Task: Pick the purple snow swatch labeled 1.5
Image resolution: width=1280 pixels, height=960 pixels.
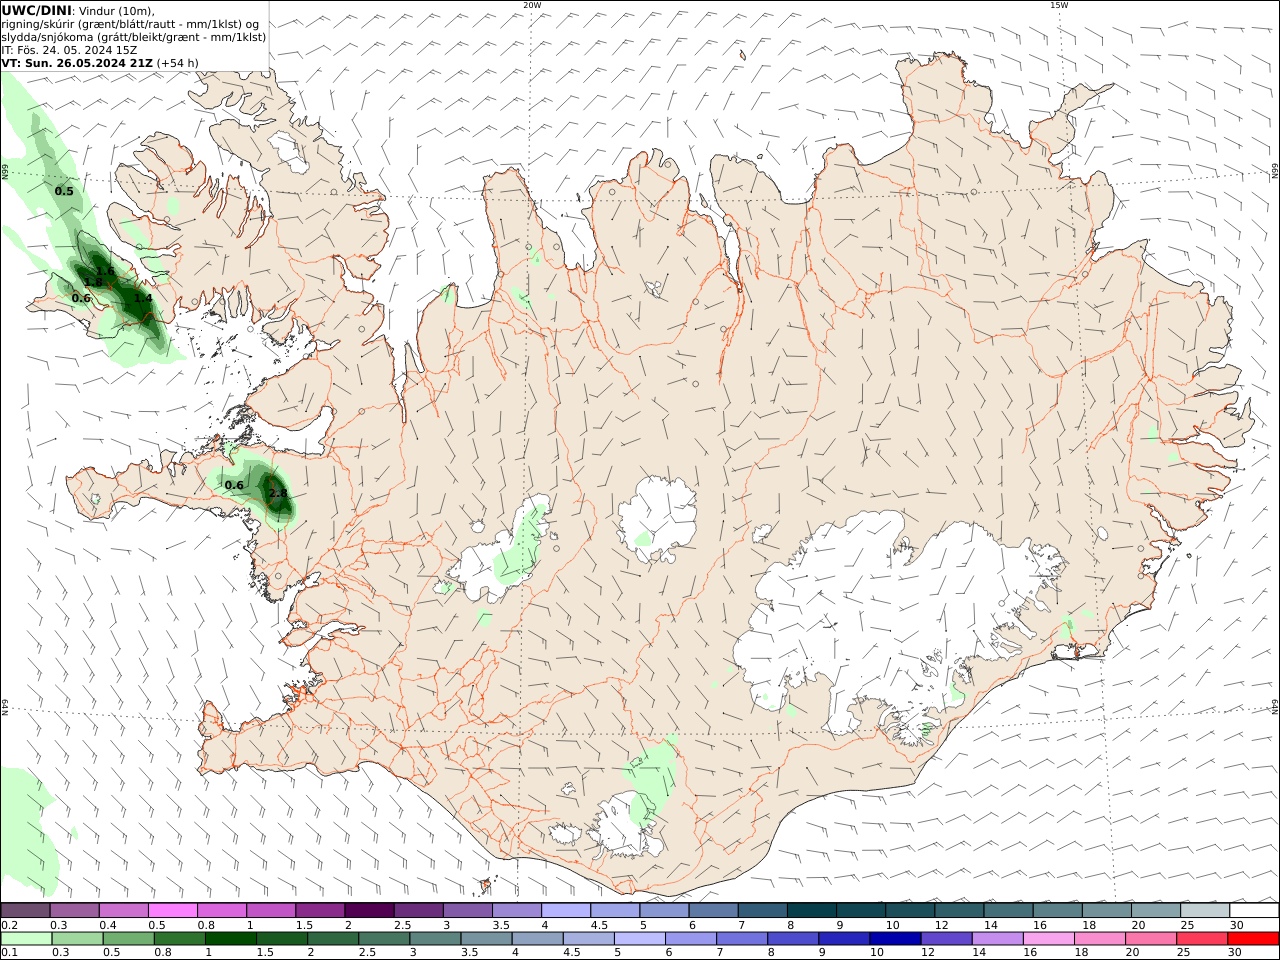Action: point(320,910)
